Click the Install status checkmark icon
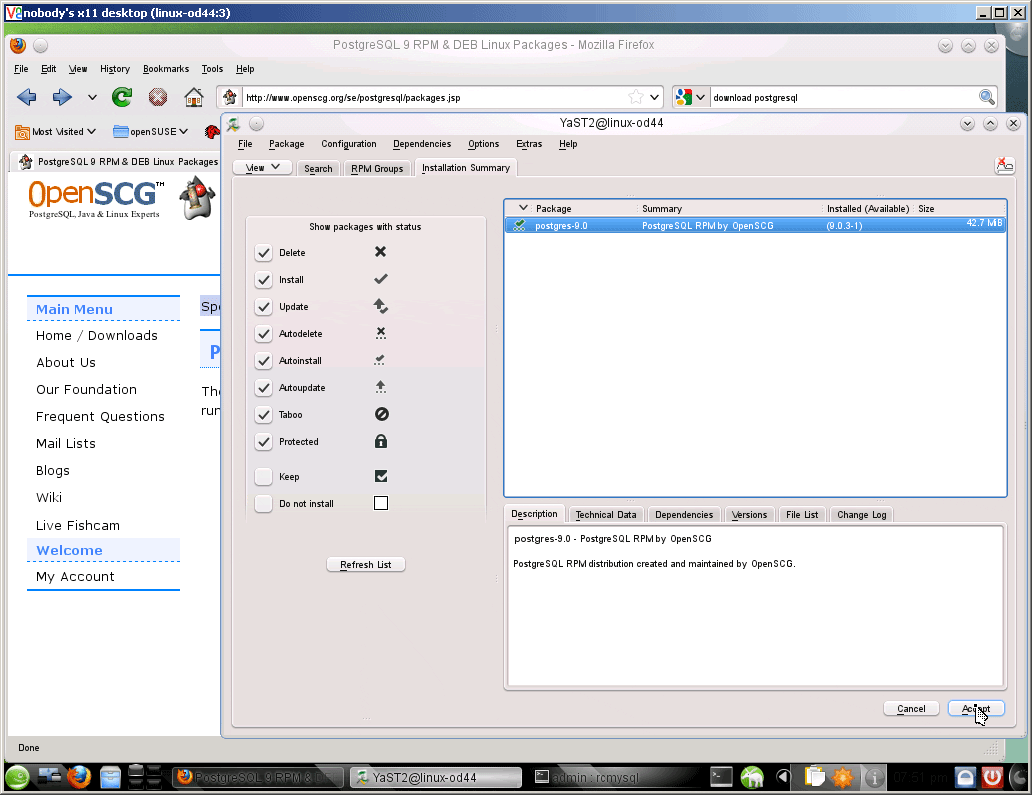Viewport: 1032px width, 795px height. [x=380, y=279]
